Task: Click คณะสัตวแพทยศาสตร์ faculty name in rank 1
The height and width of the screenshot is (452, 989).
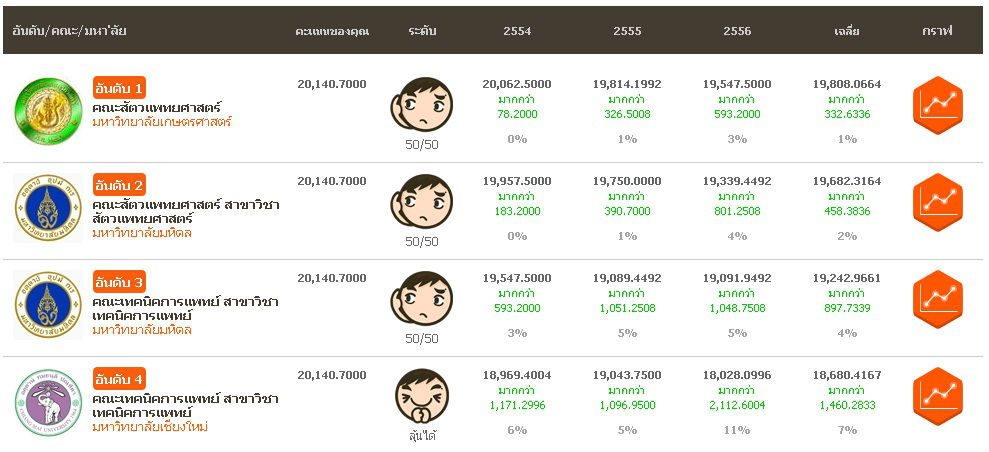Action: click(x=157, y=107)
